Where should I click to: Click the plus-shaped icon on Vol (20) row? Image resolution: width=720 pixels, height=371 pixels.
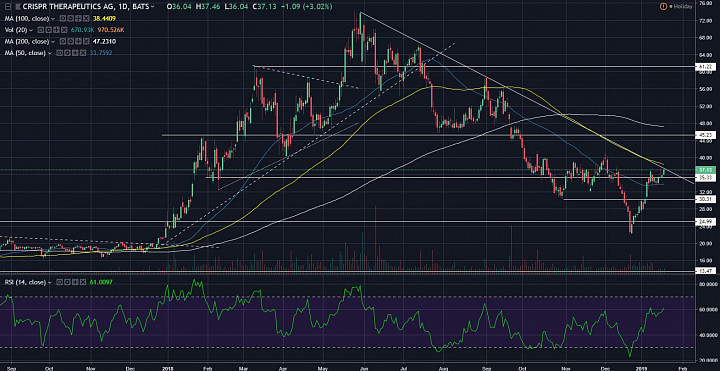[x=56, y=30]
